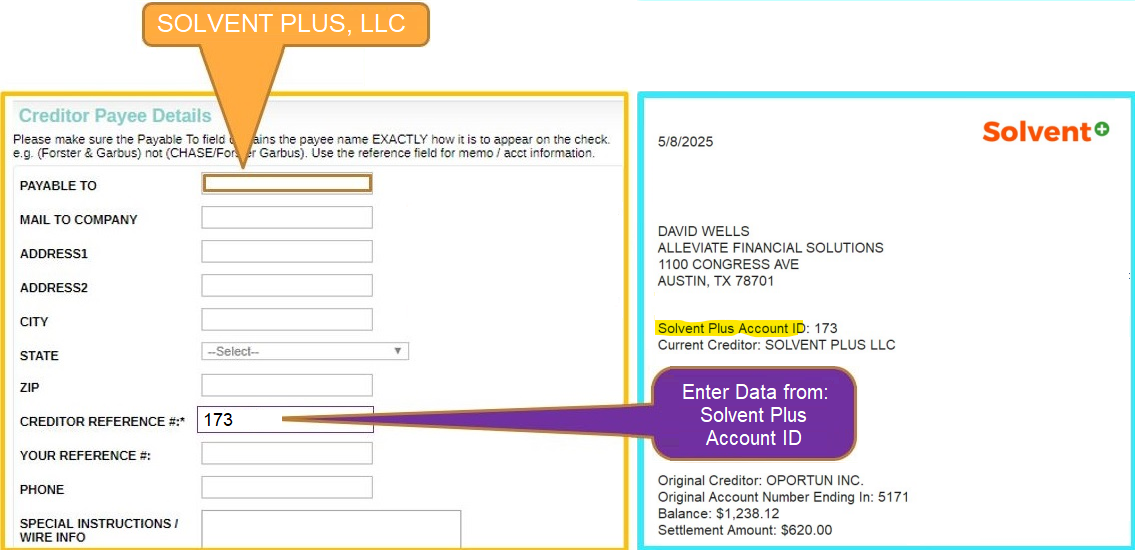Click the Settlement Amount: $620.00 line
This screenshot has height=550, width=1135.
(745, 530)
